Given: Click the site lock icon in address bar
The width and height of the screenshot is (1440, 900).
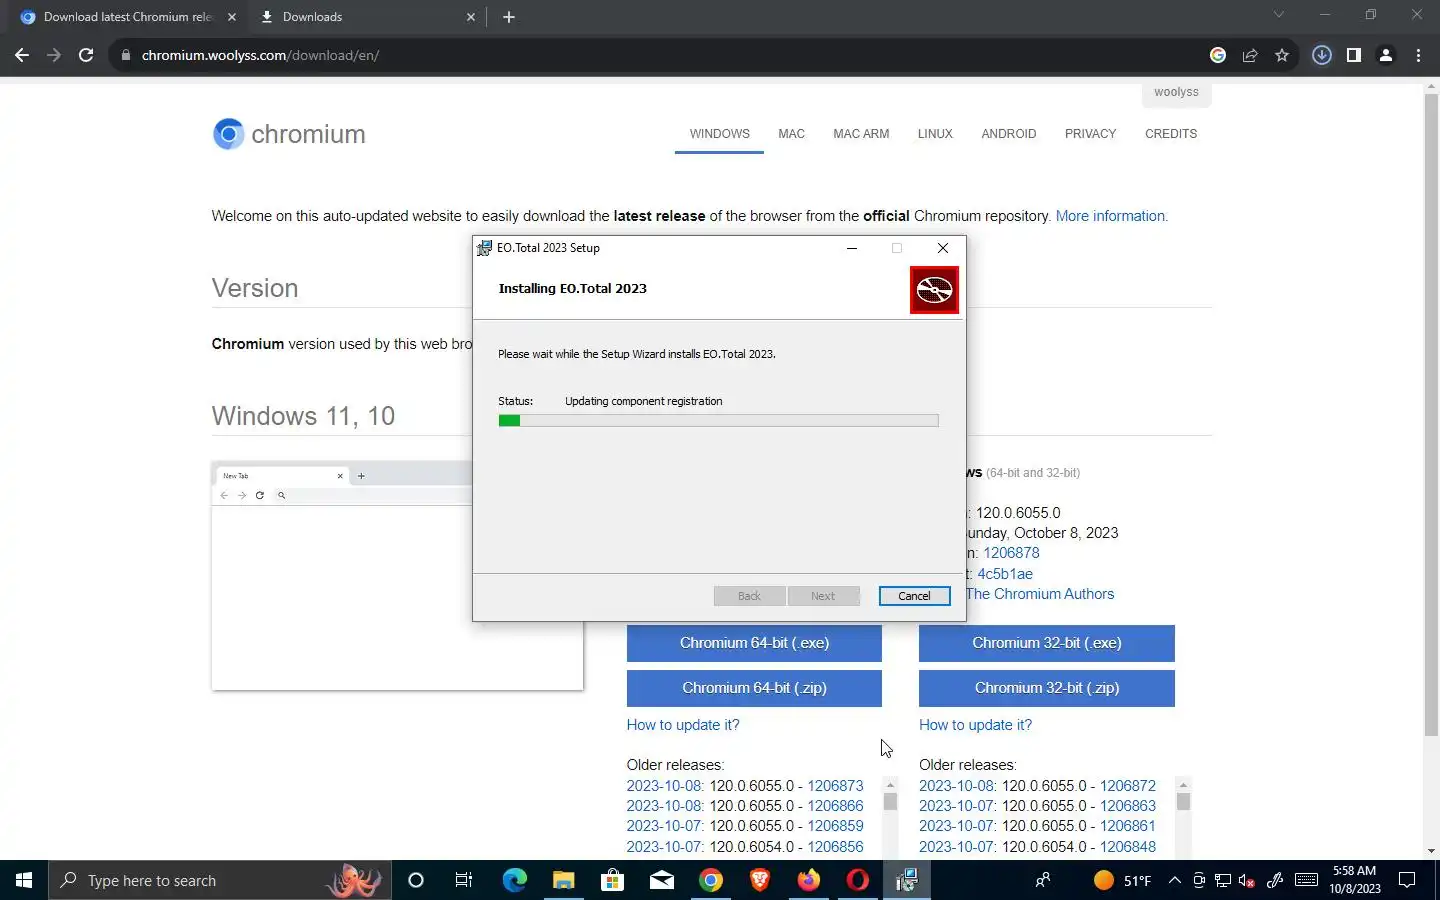Looking at the screenshot, I should pos(125,55).
